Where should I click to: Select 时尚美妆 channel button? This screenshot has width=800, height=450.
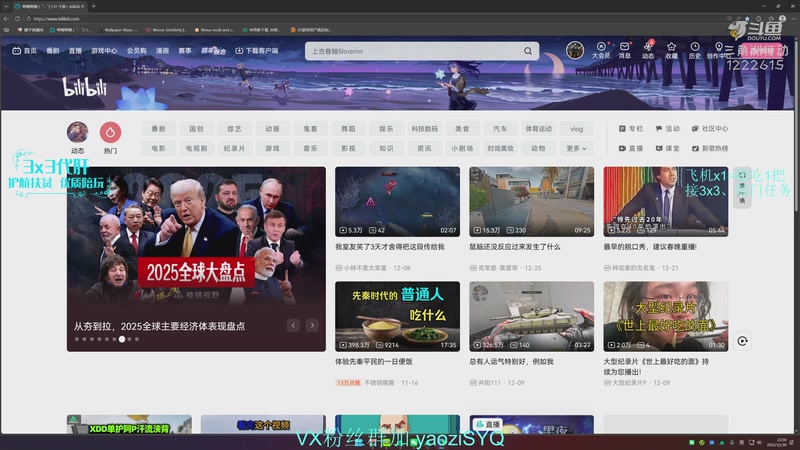(501, 148)
